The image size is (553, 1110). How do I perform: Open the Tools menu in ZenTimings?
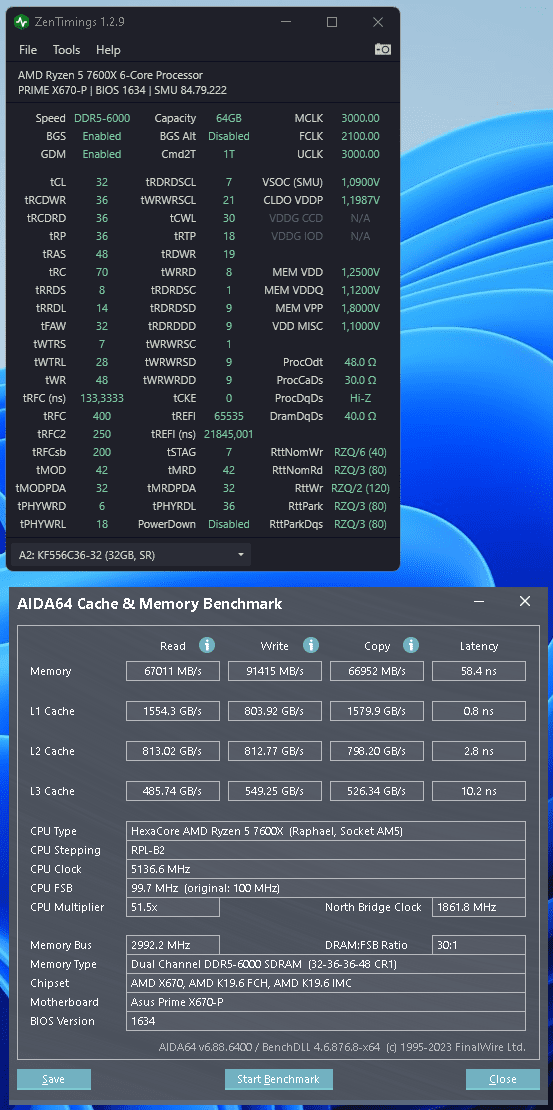tap(67, 50)
